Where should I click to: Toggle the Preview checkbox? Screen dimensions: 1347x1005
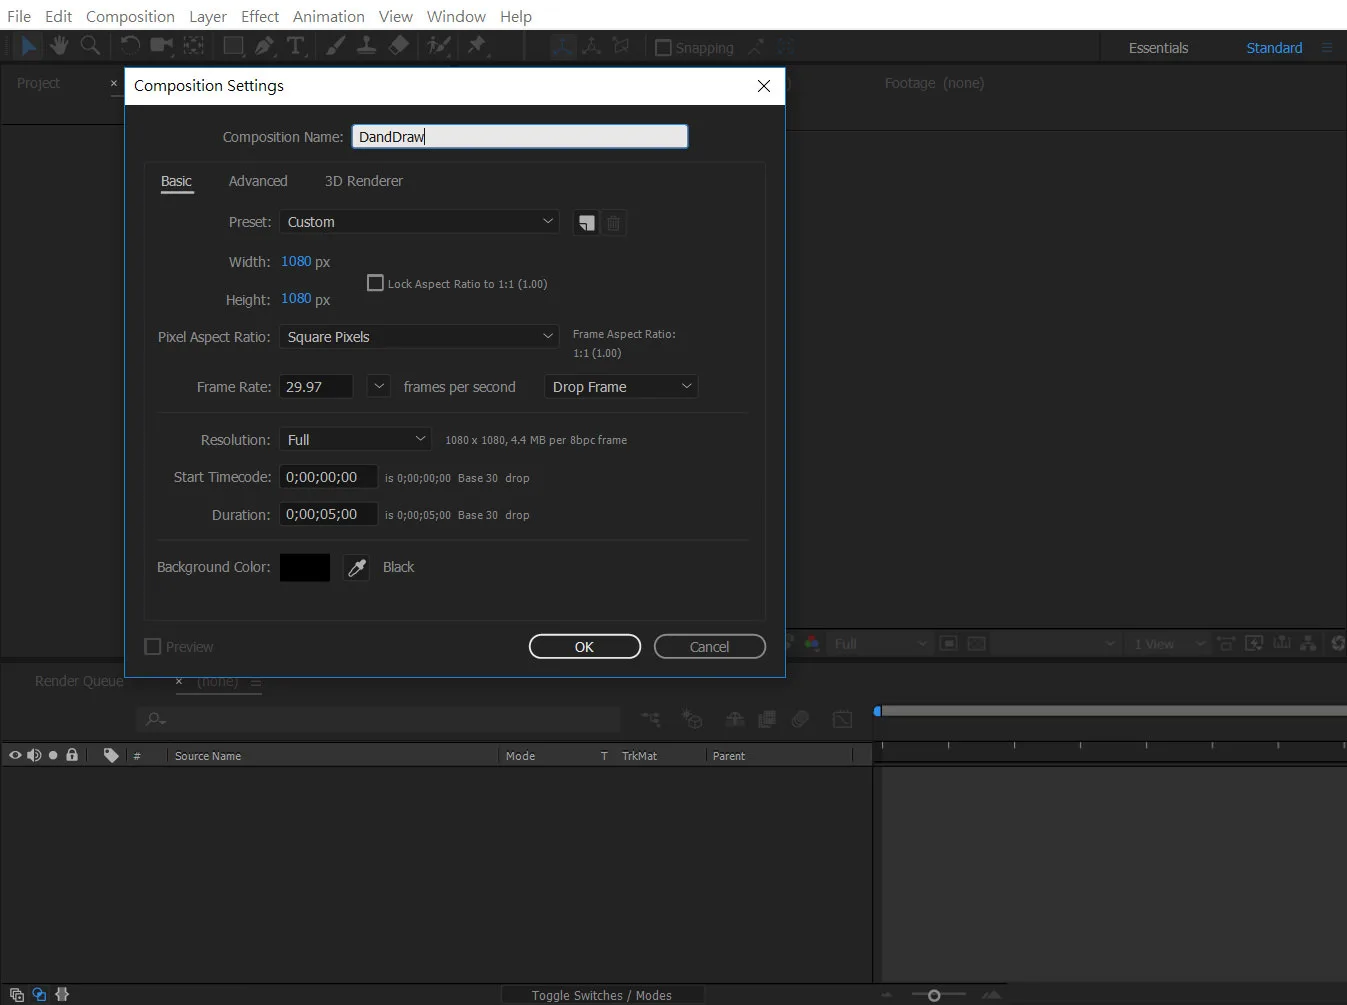pyautogui.click(x=153, y=647)
